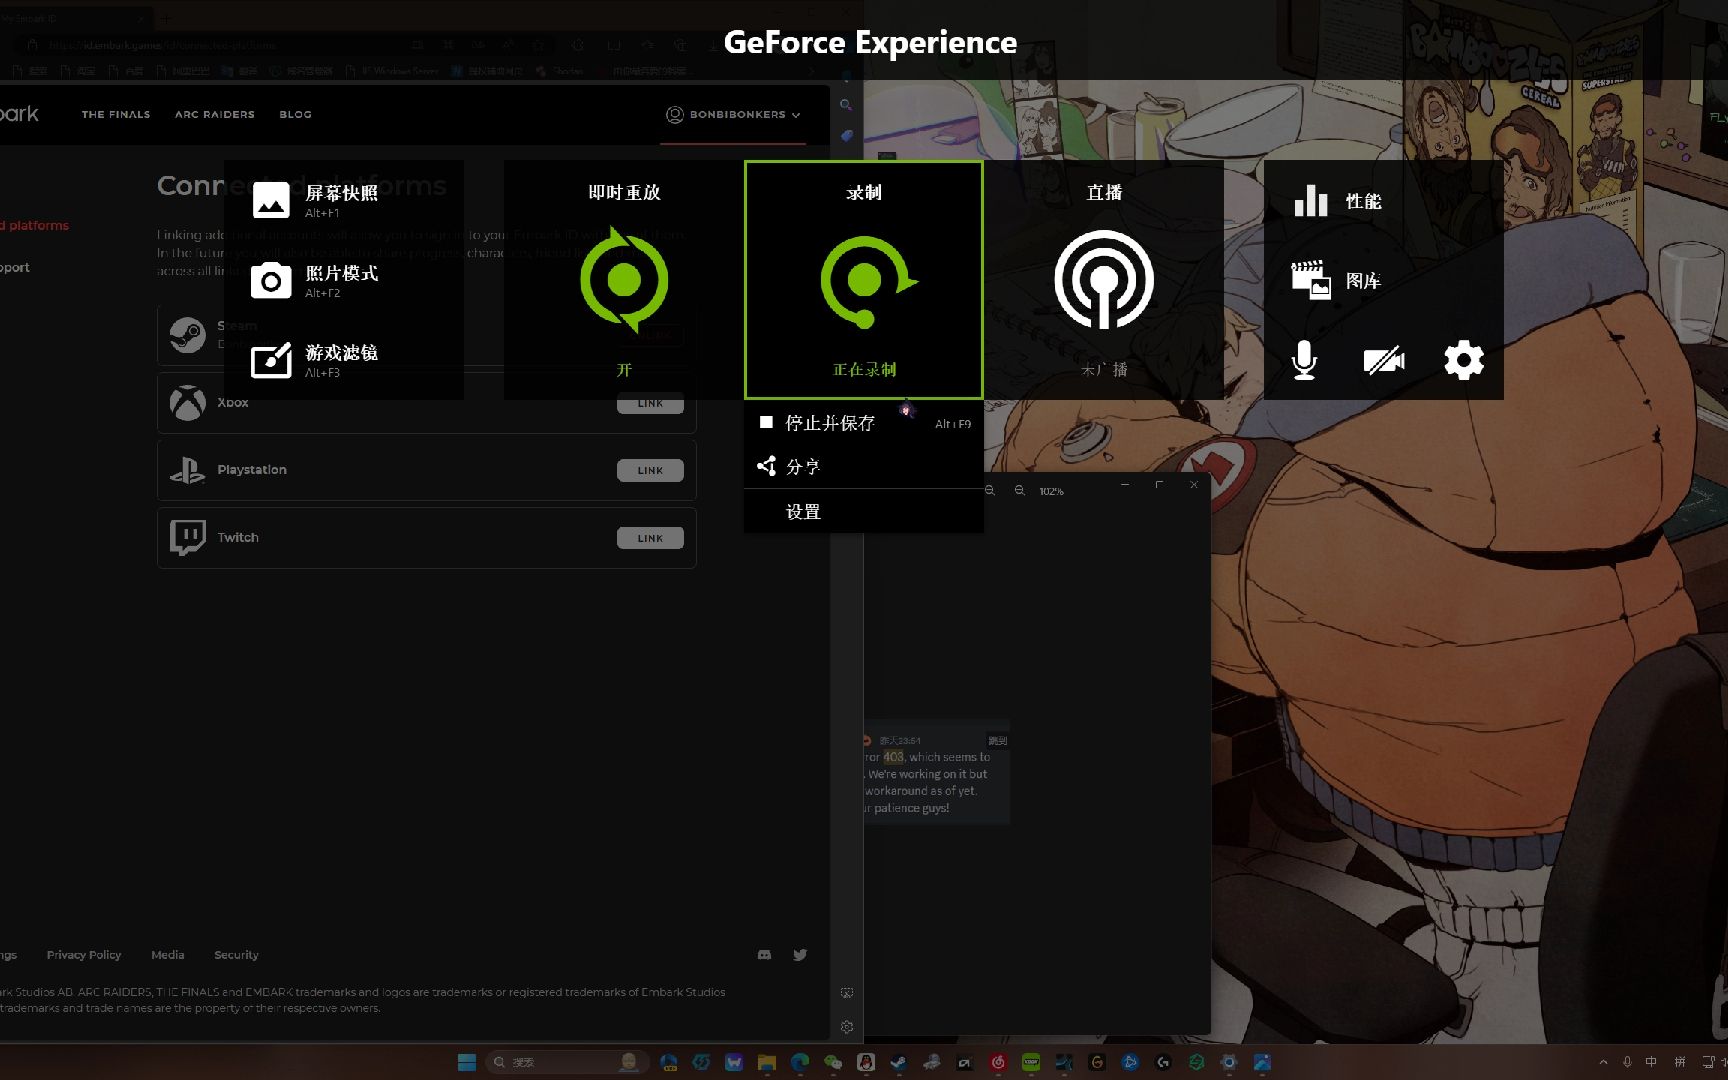This screenshot has width=1728, height=1080.
Task: Open the 游戏滤镜 game filter icon
Action: [x=271, y=361]
